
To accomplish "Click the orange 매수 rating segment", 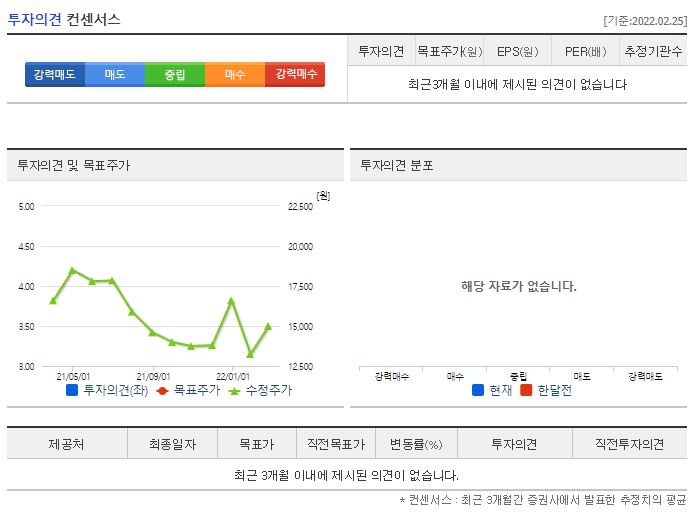I will click(x=235, y=74).
